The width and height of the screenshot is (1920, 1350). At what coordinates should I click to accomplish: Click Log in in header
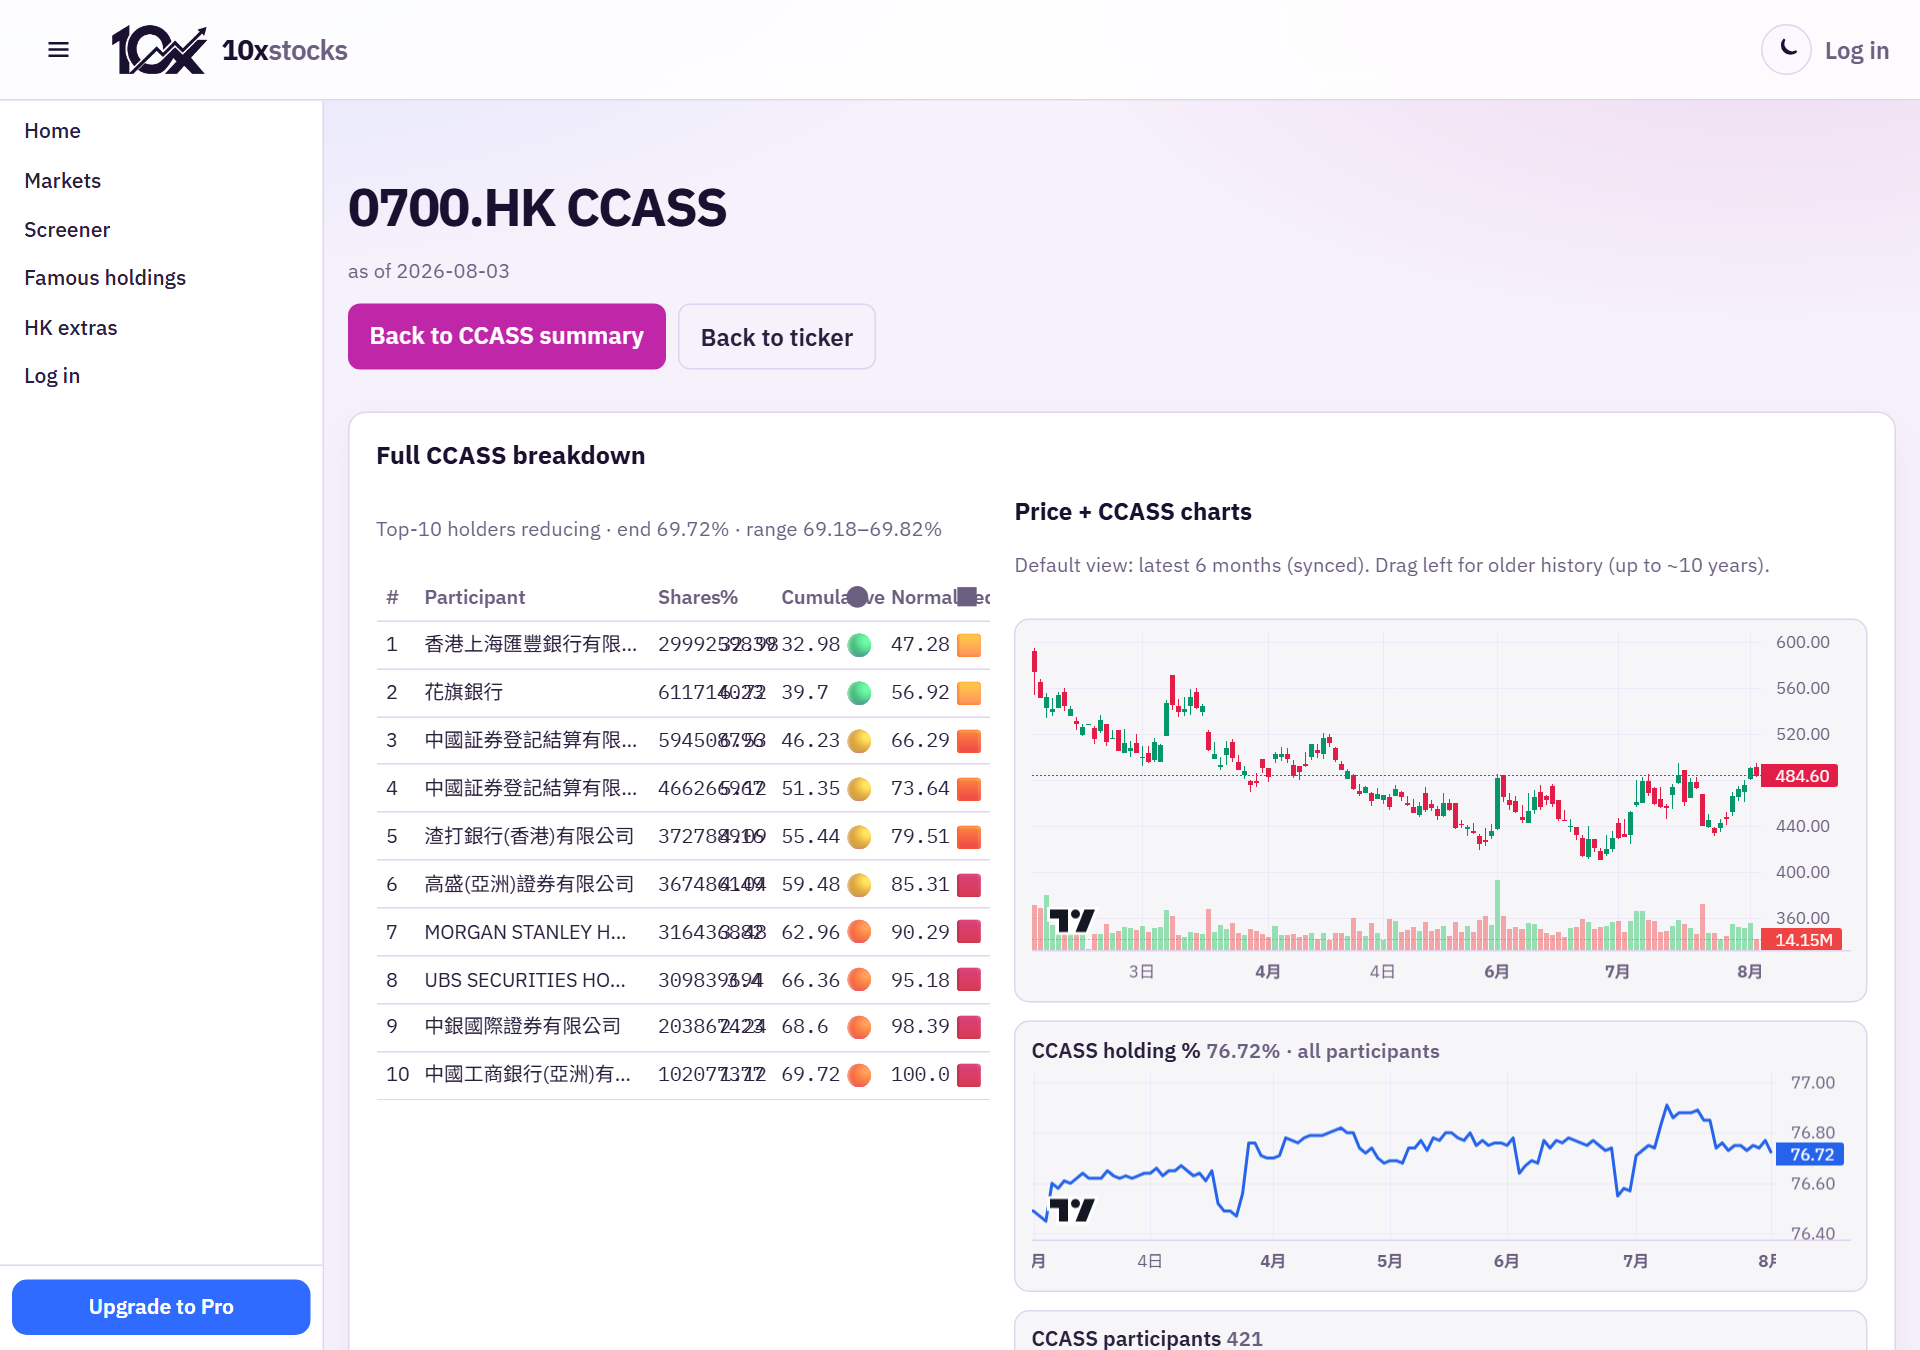(1856, 50)
